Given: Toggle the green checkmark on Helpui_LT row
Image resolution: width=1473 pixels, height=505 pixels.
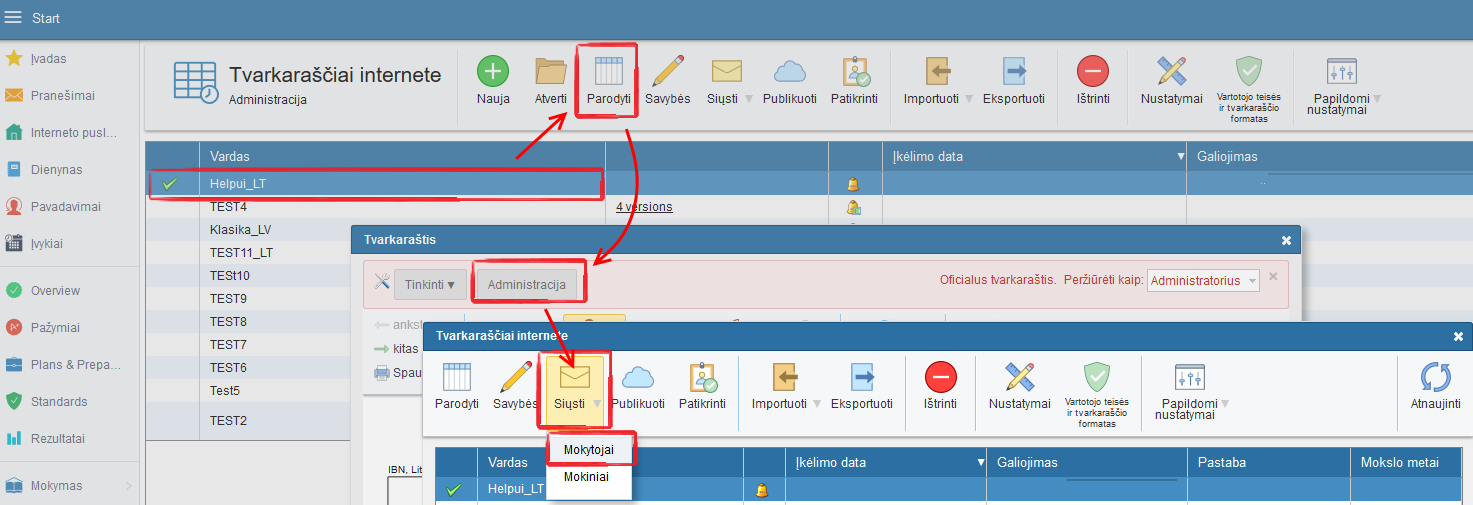Looking at the screenshot, I should pyautogui.click(x=170, y=184).
